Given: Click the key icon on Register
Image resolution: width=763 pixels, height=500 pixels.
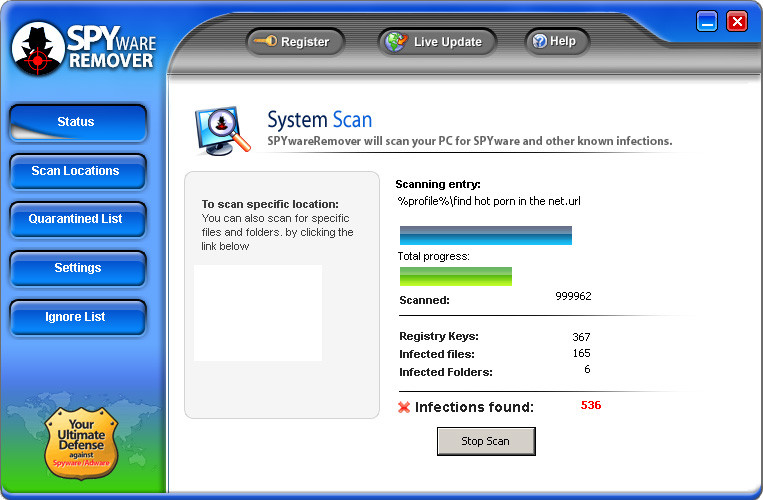Looking at the screenshot, I should [266, 41].
